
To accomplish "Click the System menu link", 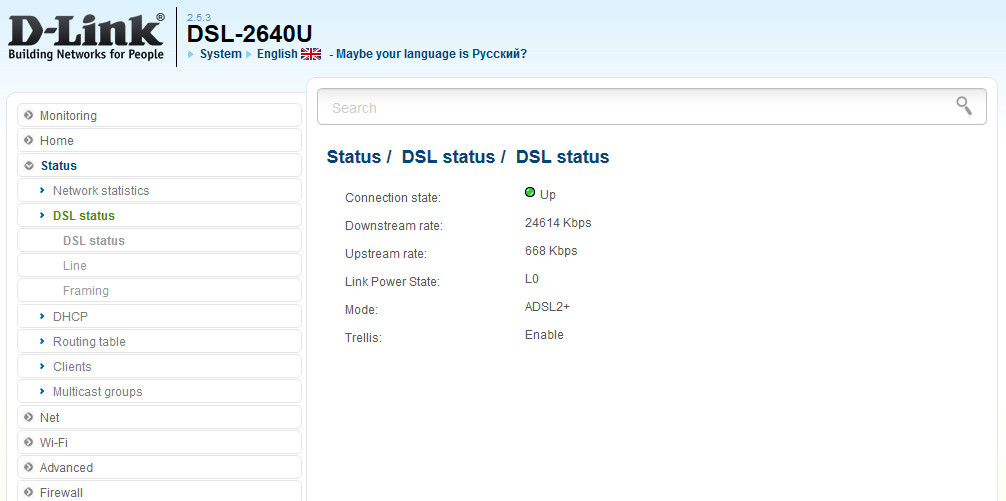I will point(221,54).
